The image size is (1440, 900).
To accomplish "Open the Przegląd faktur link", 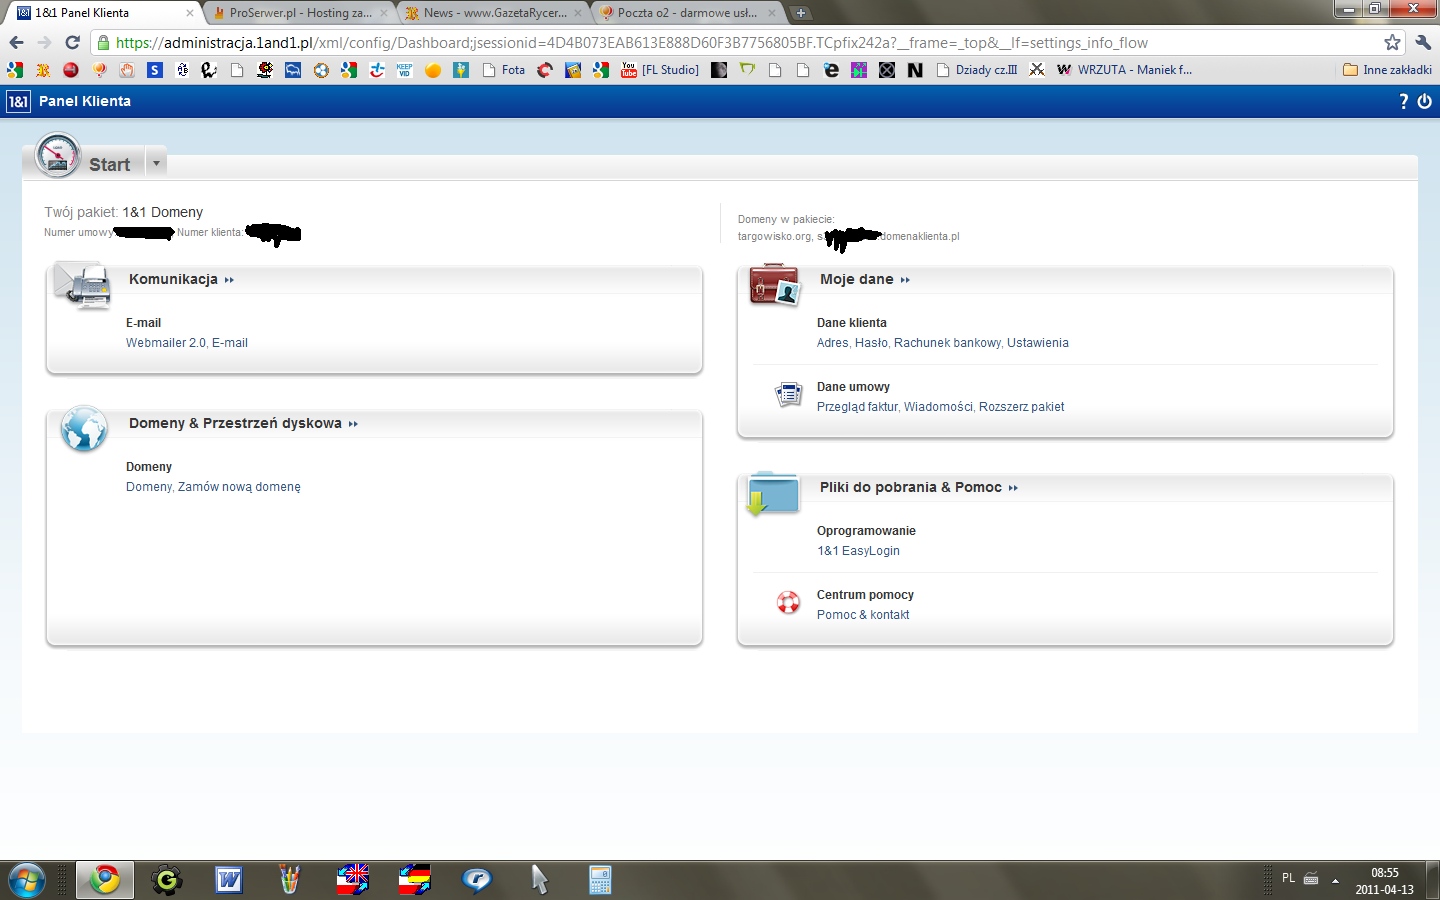I will tap(857, 407).
